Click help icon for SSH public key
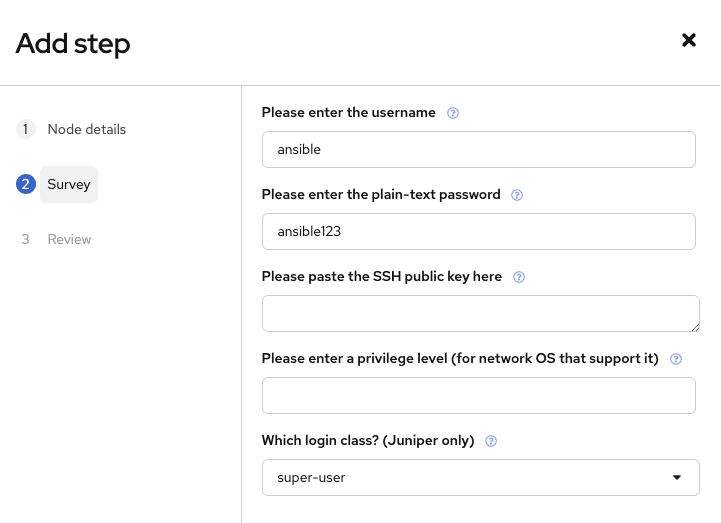This screenshot has width=721, height=523. [x=519, y=277]
